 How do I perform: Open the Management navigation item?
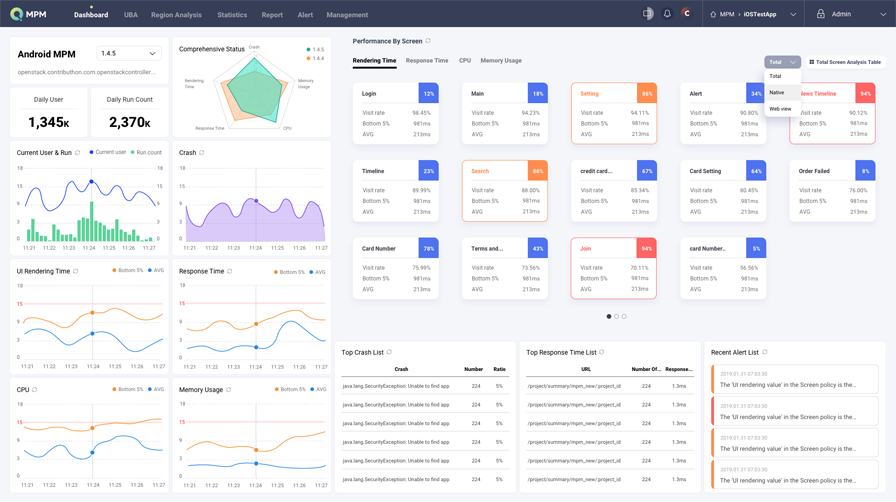pyautogui.click(x=347, y=15)
